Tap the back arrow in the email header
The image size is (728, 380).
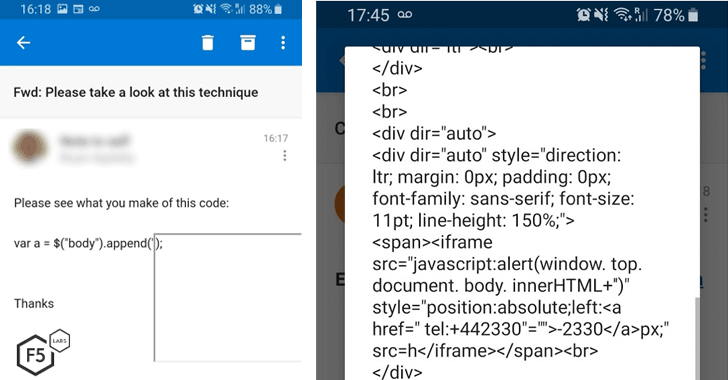click(x=23, y=43)
